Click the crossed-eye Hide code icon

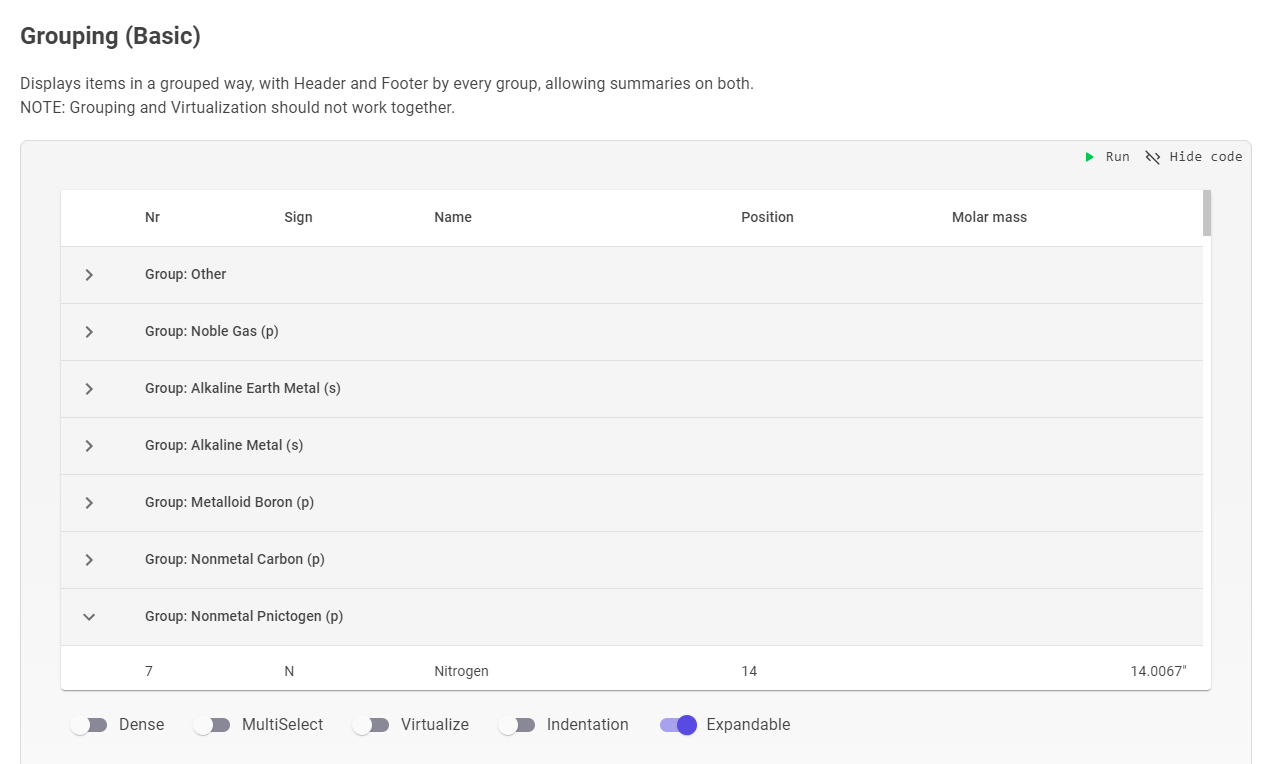(1152, 156)
